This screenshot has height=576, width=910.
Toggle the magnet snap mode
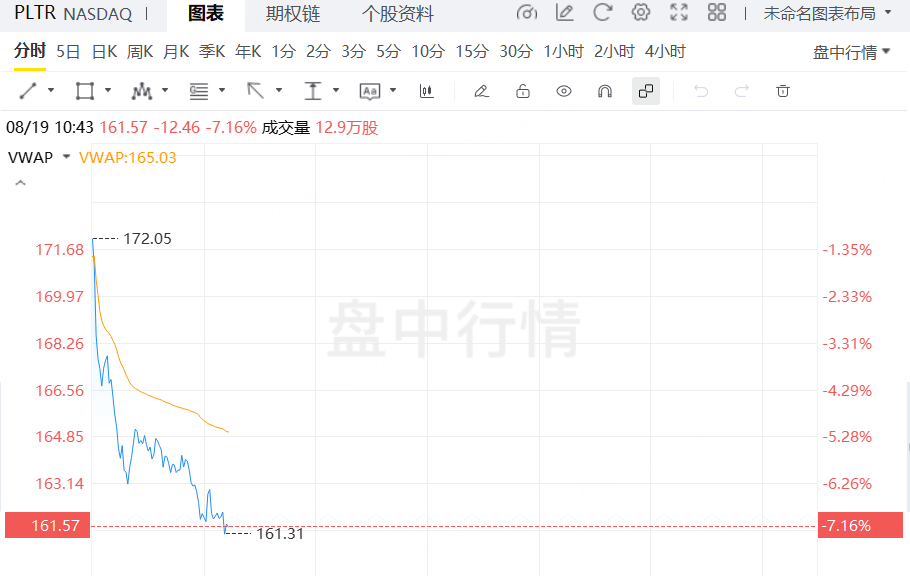[605, 91]
